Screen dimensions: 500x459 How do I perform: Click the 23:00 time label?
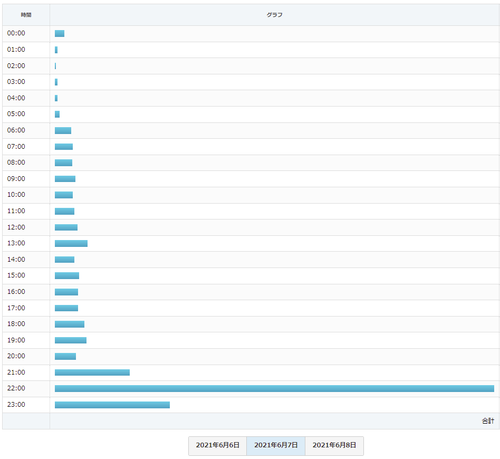click(x=16, y=405)
